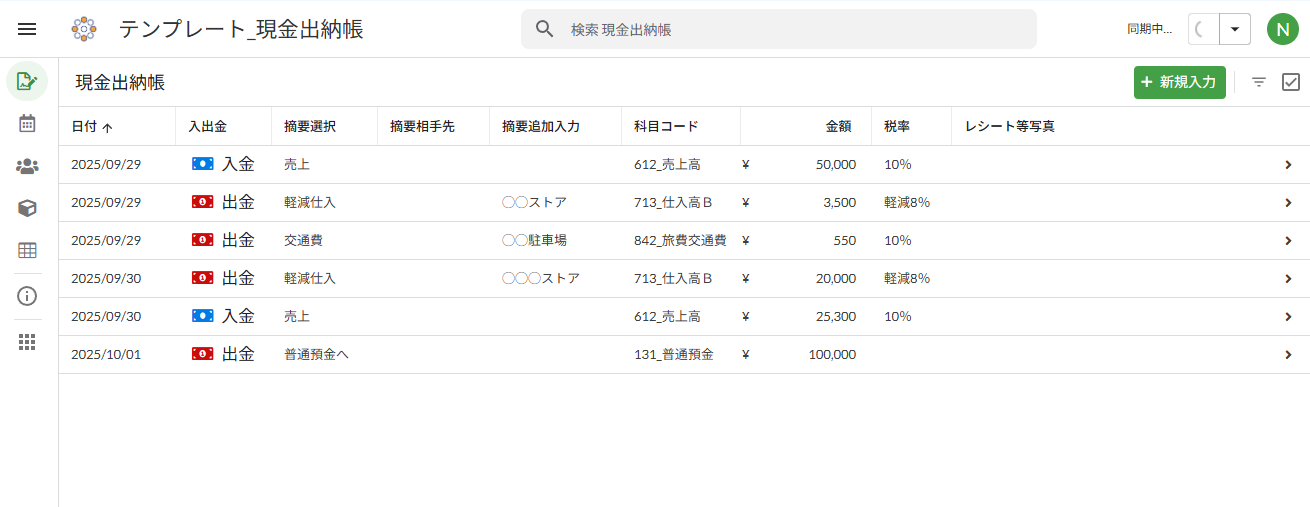Sort by the 金額 column header
Image resolution: width=1310 pixels, height=507 pixels.
[838, 127]
